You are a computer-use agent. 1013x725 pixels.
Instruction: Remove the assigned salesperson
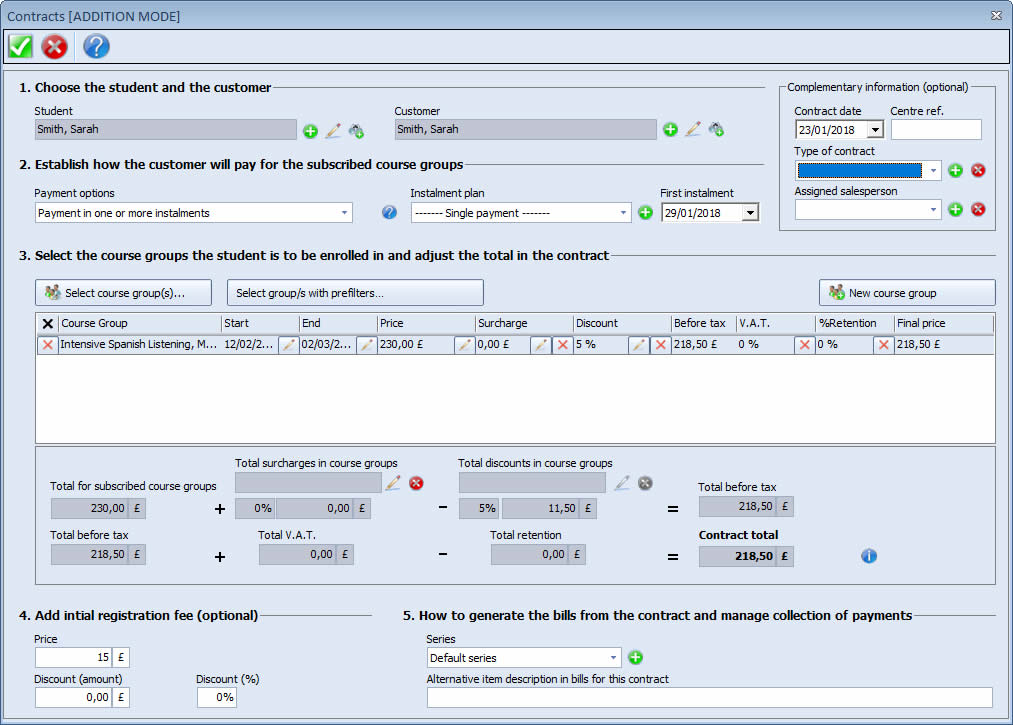(x=978, y=209)
